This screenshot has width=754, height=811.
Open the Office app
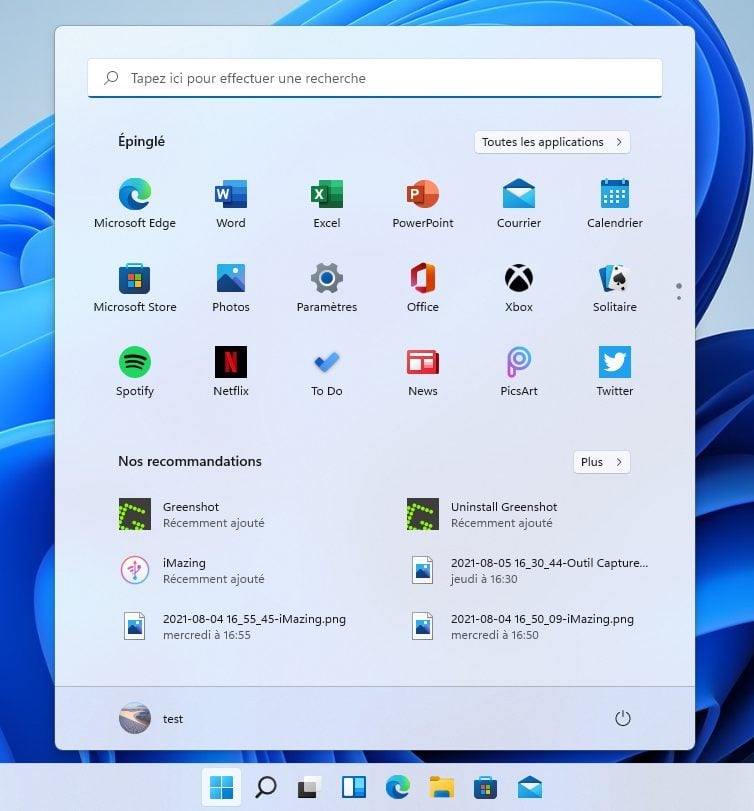[423, 287]
